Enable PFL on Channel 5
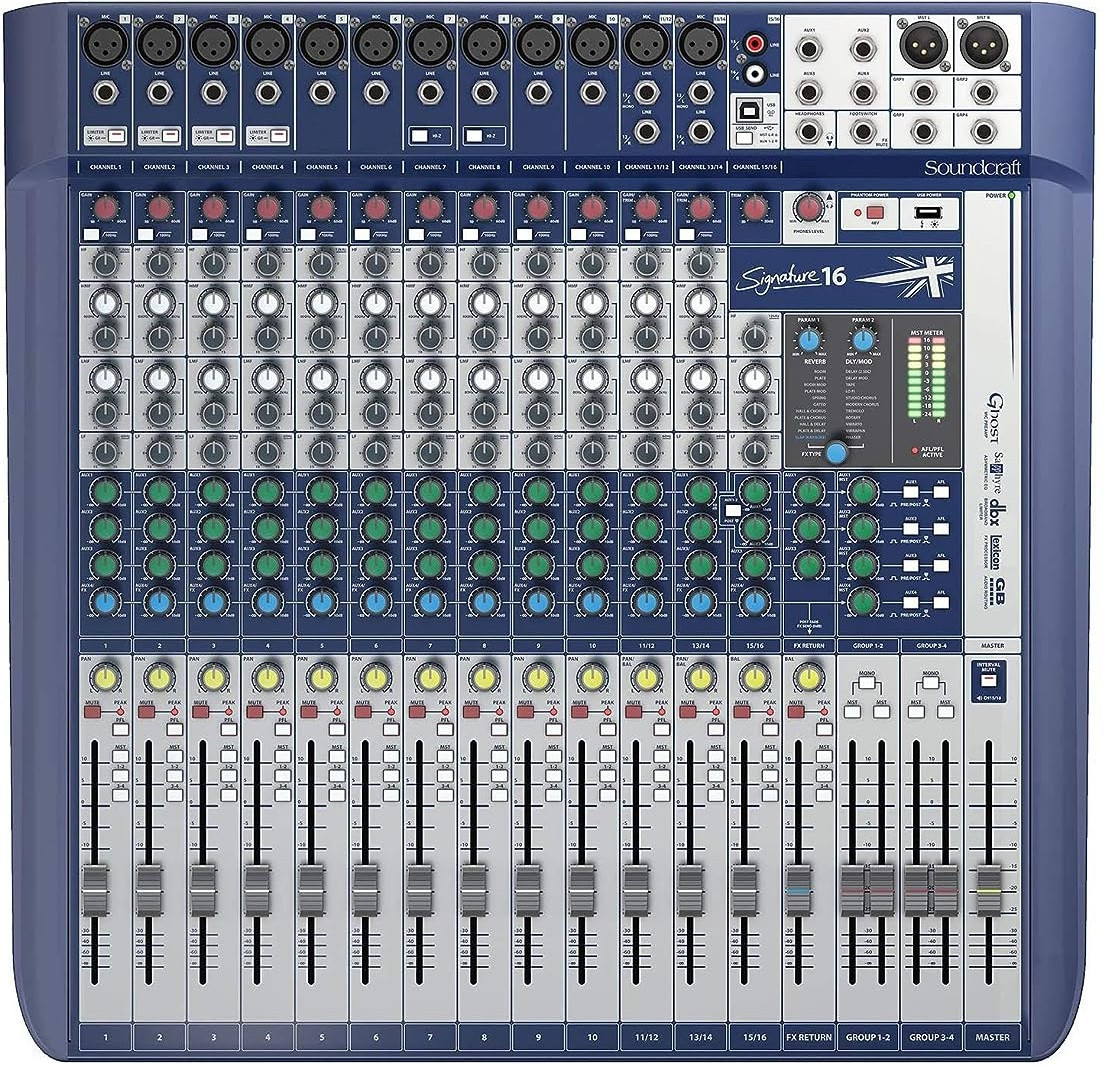The height and width of the screenshot is (1065, 1116). click(337, 730)
